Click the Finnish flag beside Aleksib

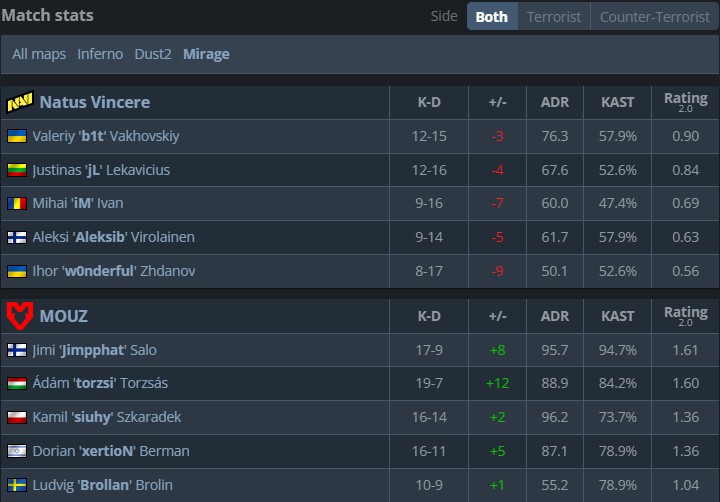click(17, 238)
